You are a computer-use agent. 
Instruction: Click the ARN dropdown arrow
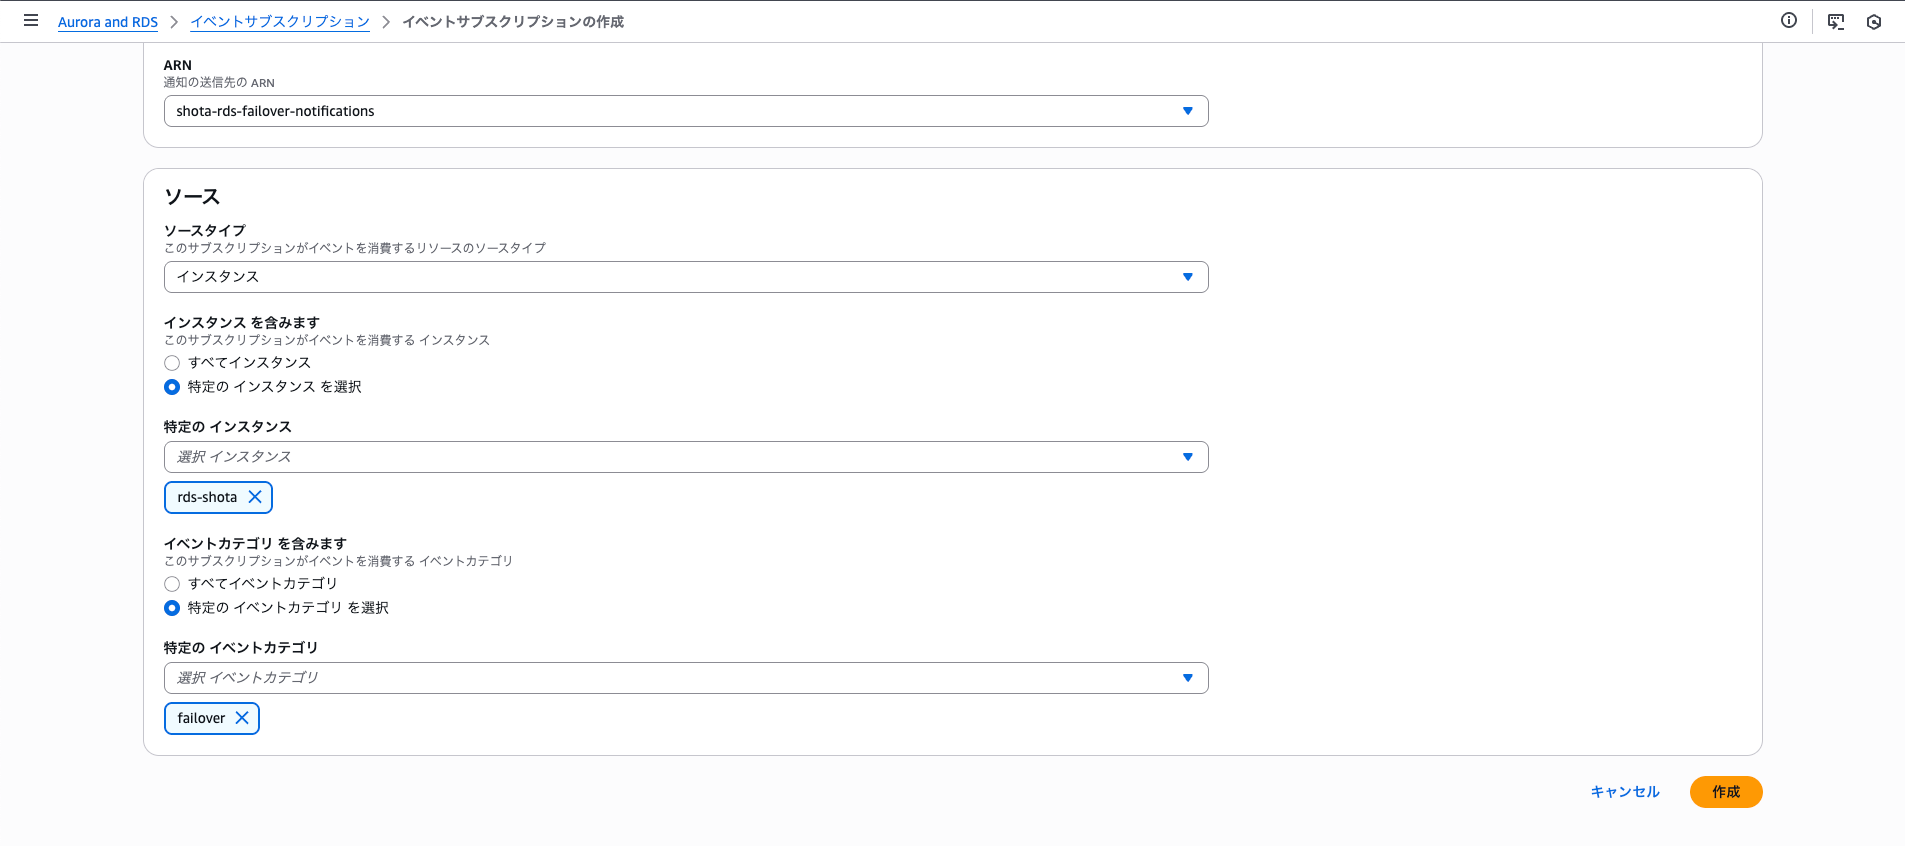coord(1188,111)
